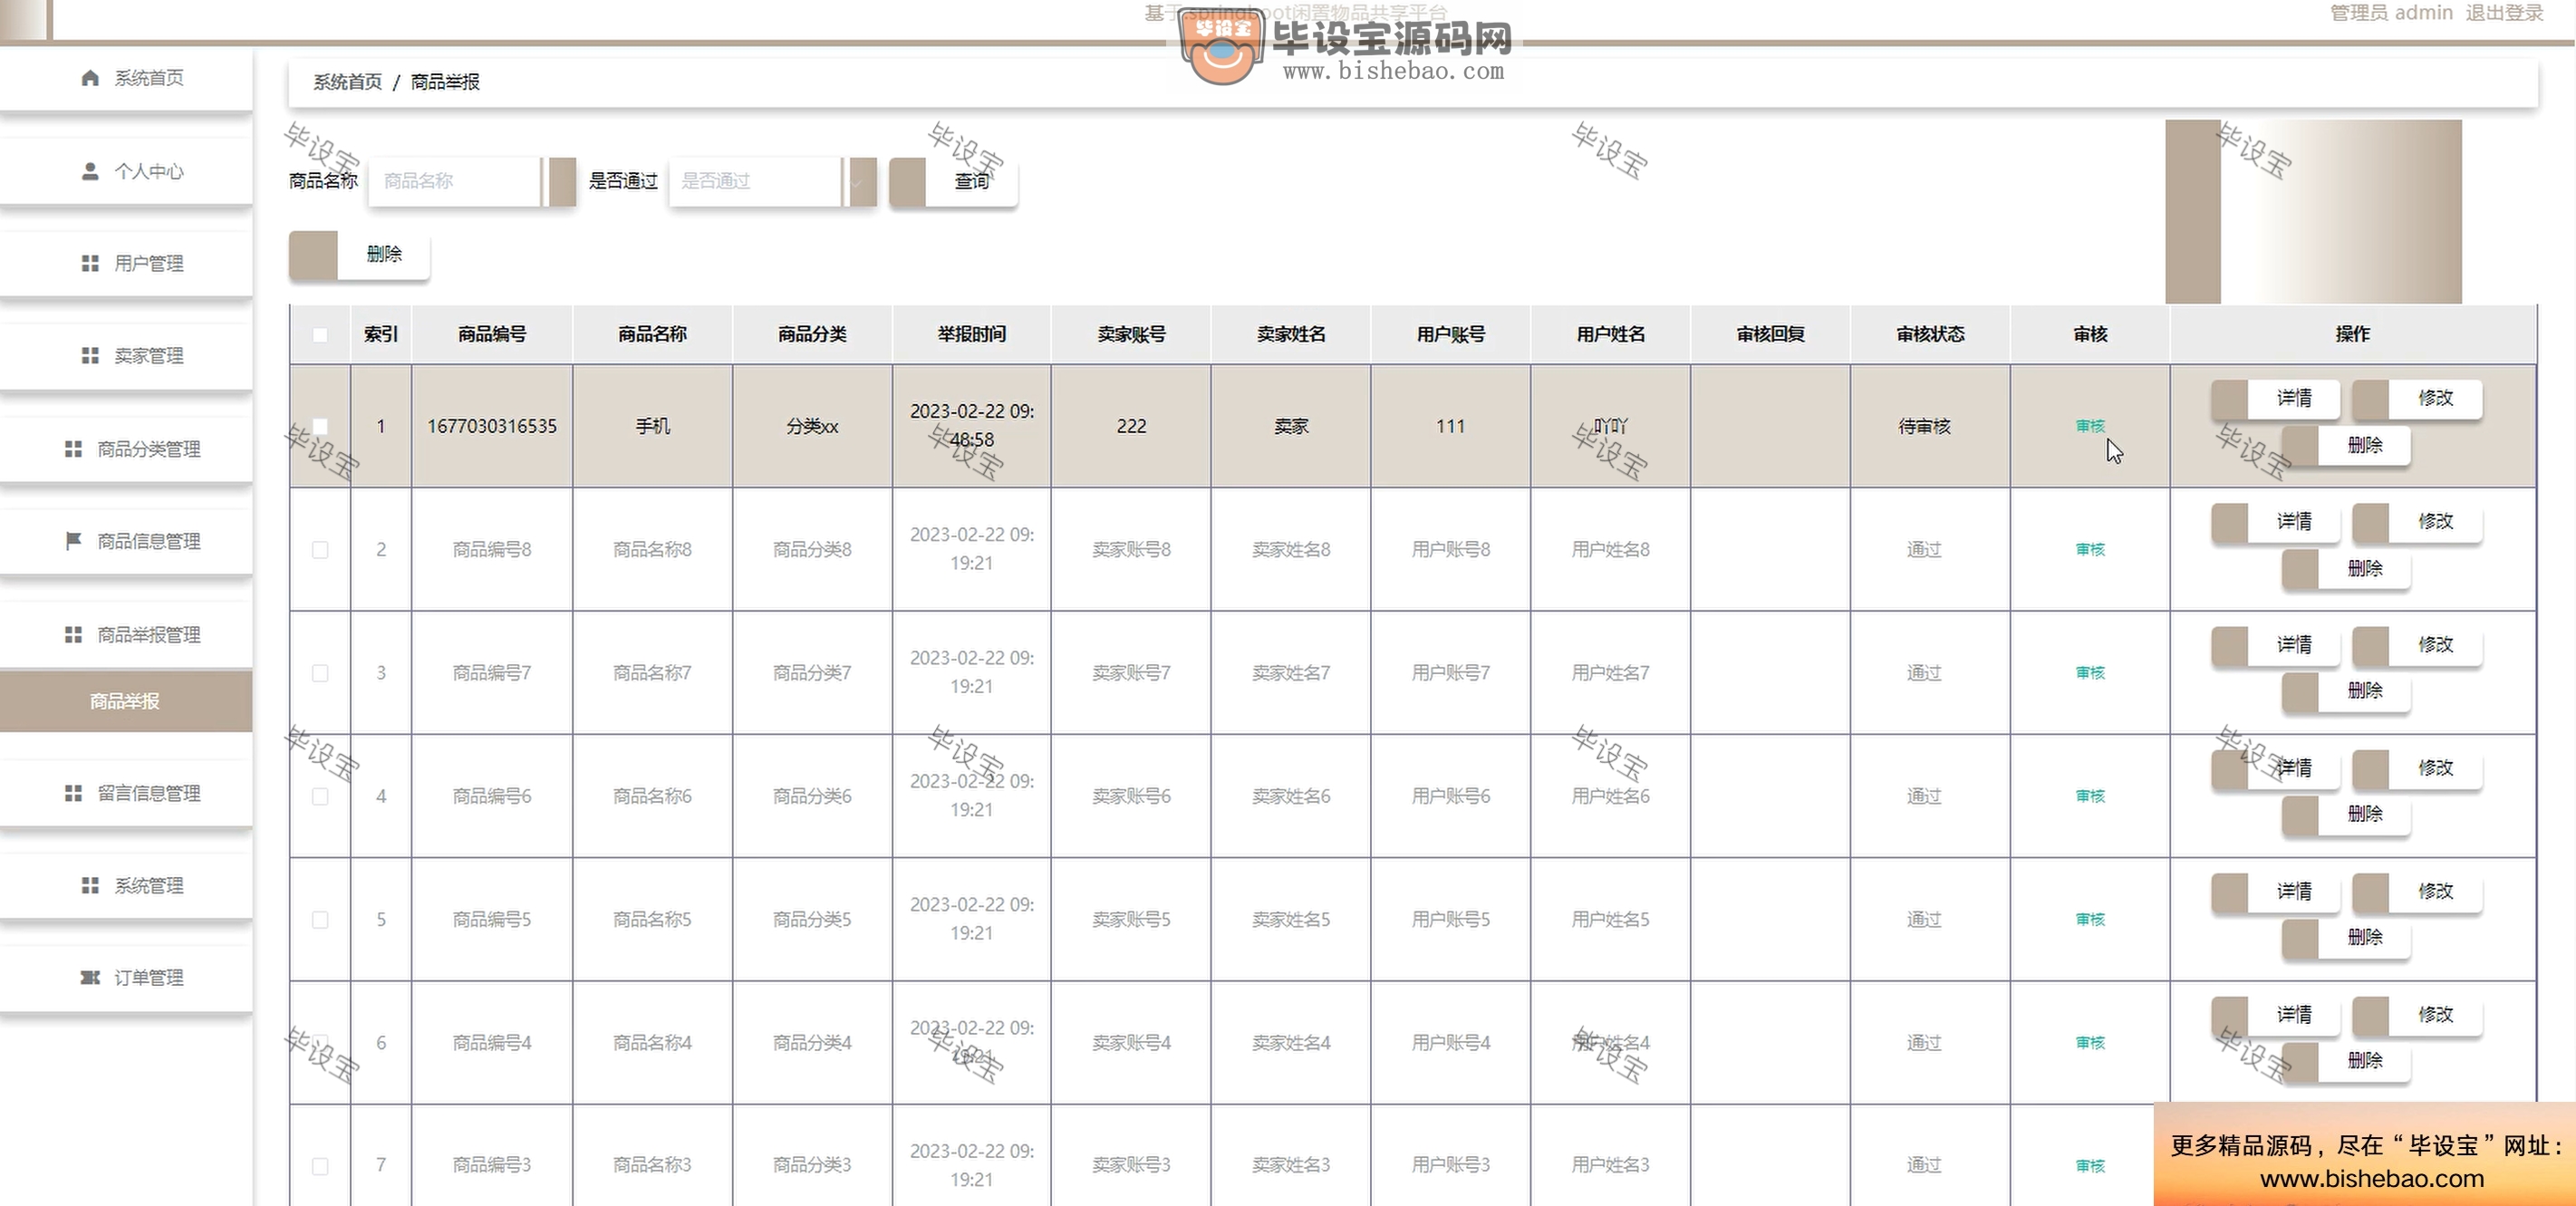Check the checkbox for row 6 商品编号4
The width and height of the screenshot is (2576, 1206).
click(320, 1043)
